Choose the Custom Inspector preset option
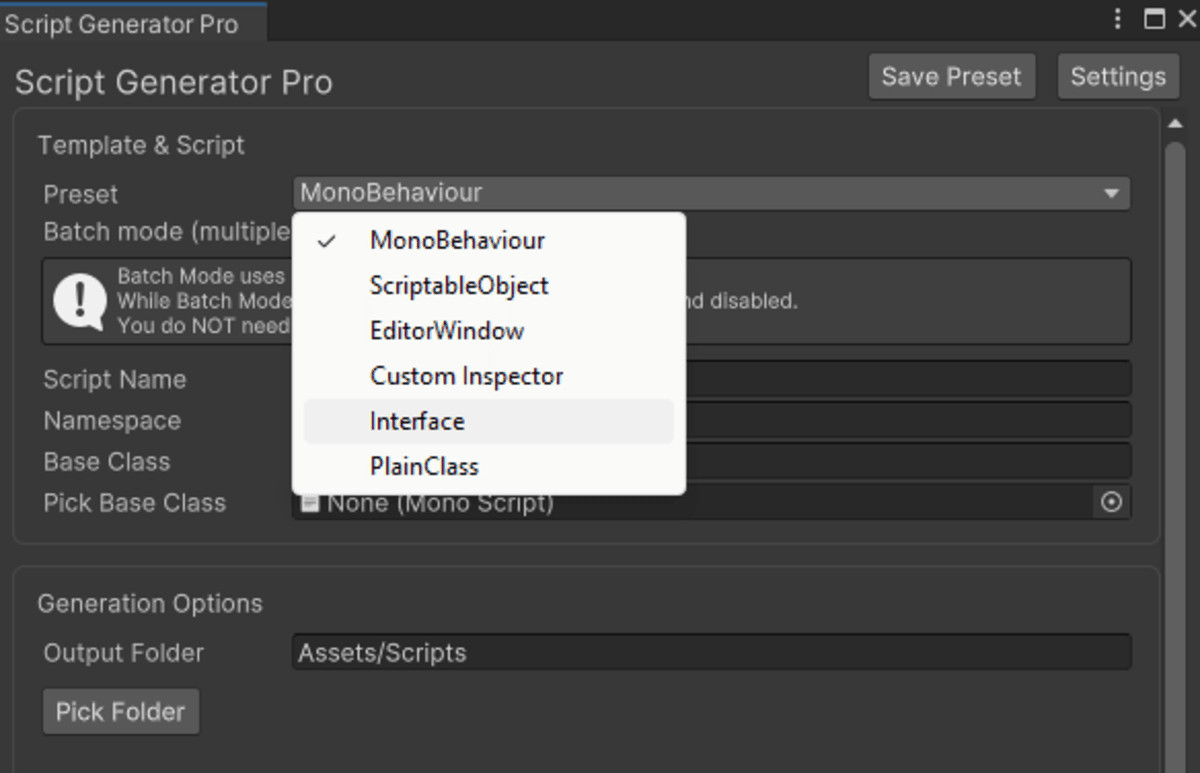This screenshot has height=773, width=1200. click(466, 375)
